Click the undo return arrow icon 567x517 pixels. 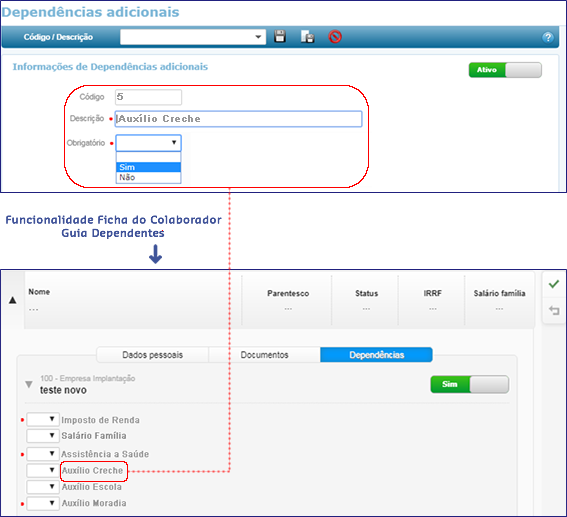pos(554,310)
